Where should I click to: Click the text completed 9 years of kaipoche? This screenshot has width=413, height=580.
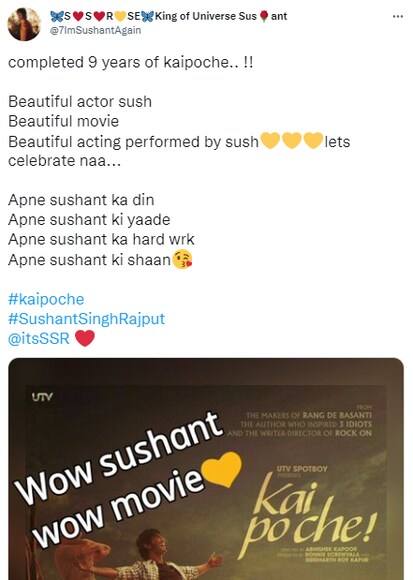[131, 62]
